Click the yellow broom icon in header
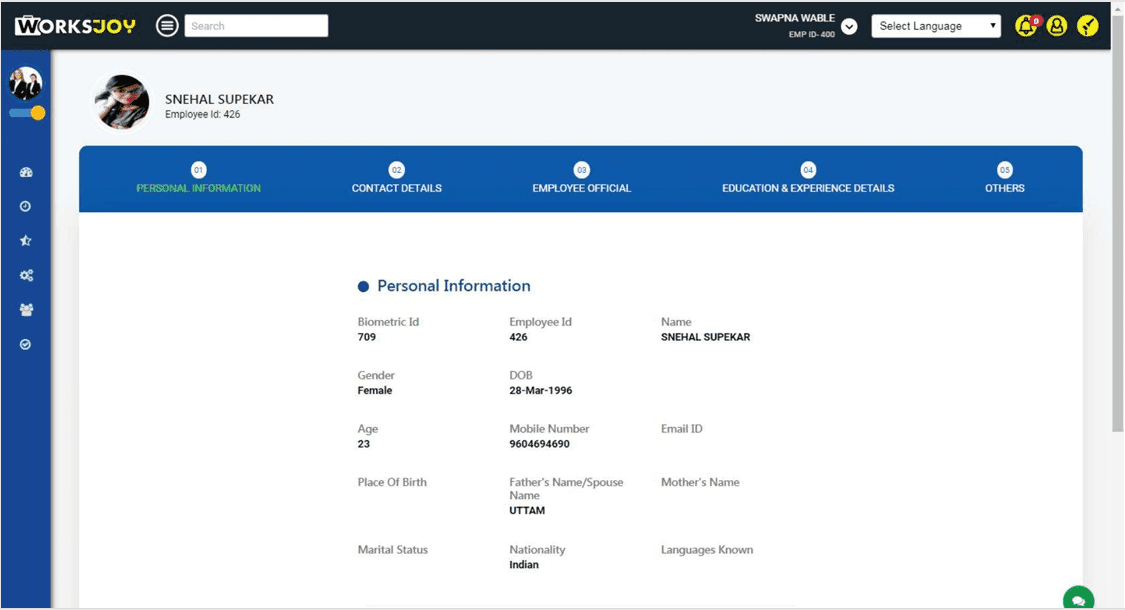The height and width of the screenshot is (610, 1125). pyautogui.click(x=1088, y=26)
